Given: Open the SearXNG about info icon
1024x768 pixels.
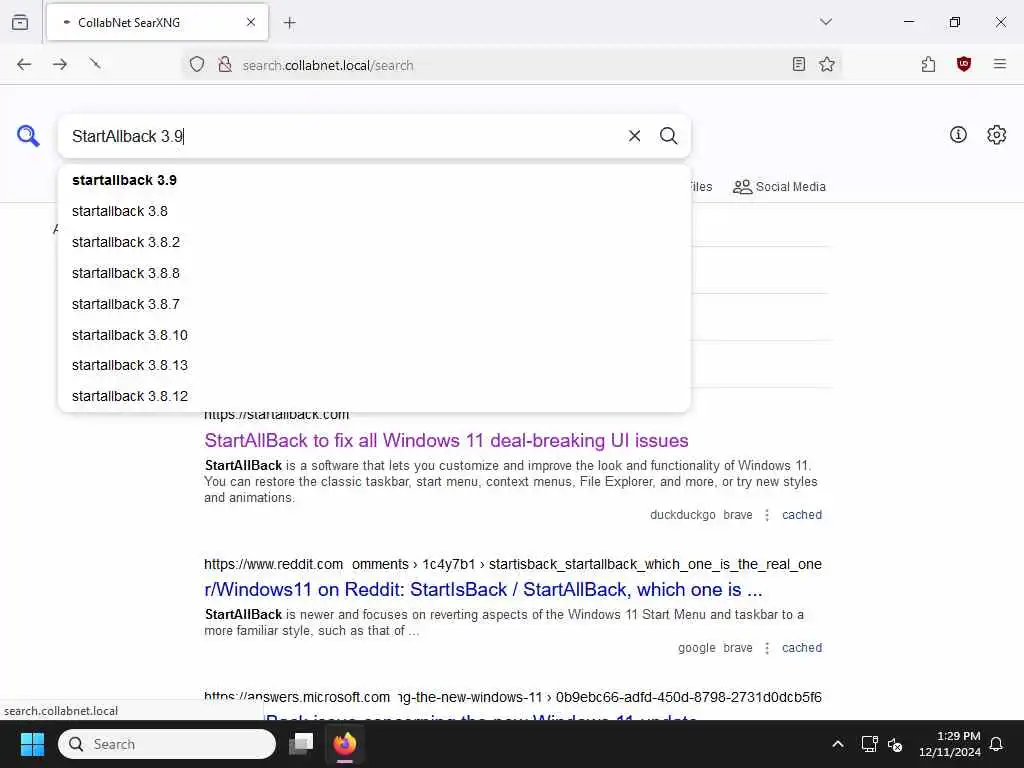Looking at the screenshot, I should click(x=958, y=135).
